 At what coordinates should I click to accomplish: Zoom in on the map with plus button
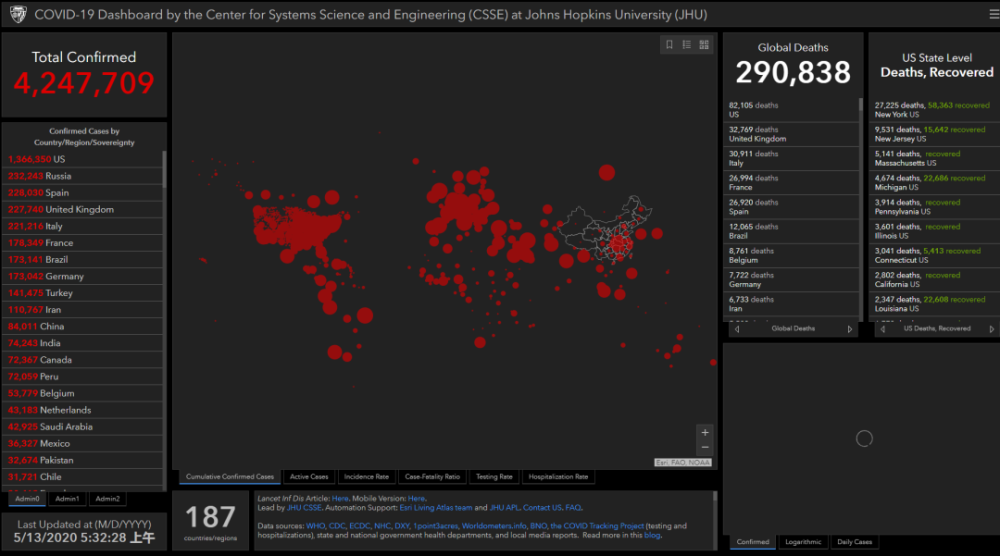(x=705, y=432)
